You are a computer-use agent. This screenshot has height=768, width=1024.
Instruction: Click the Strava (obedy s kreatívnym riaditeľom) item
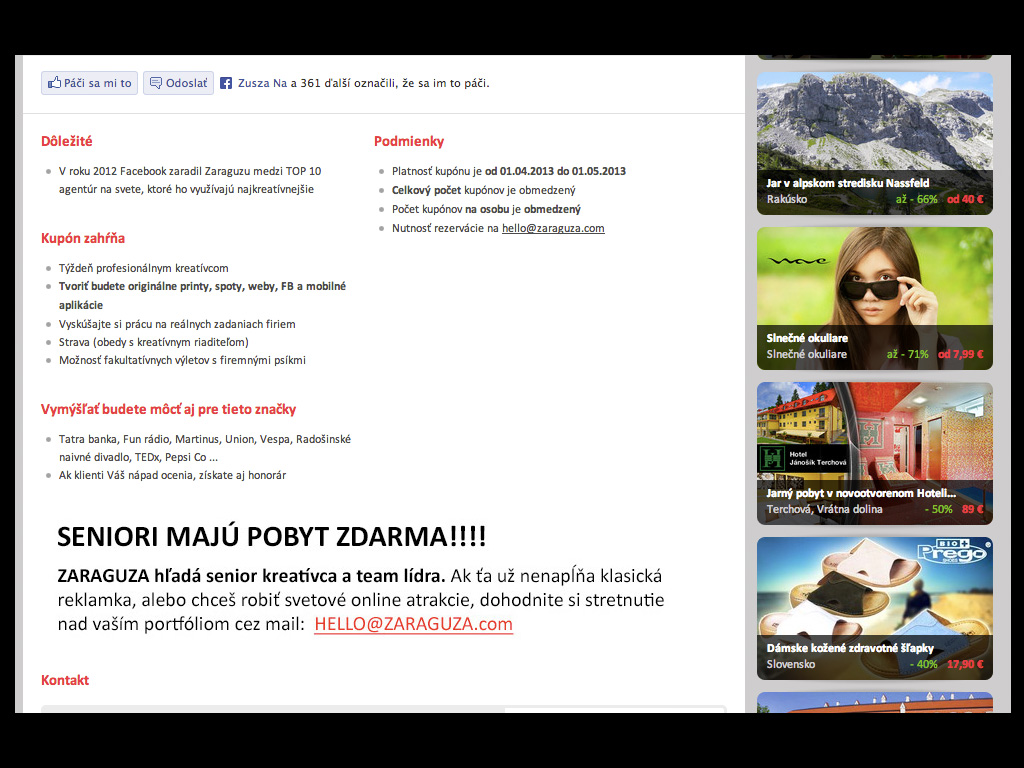[153, 342]
